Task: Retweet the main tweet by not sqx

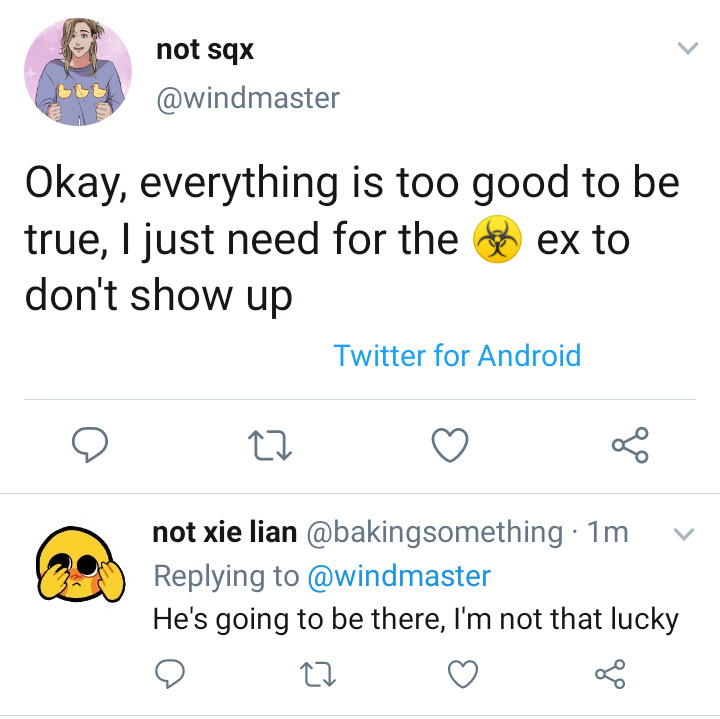Action: point(272,446)
